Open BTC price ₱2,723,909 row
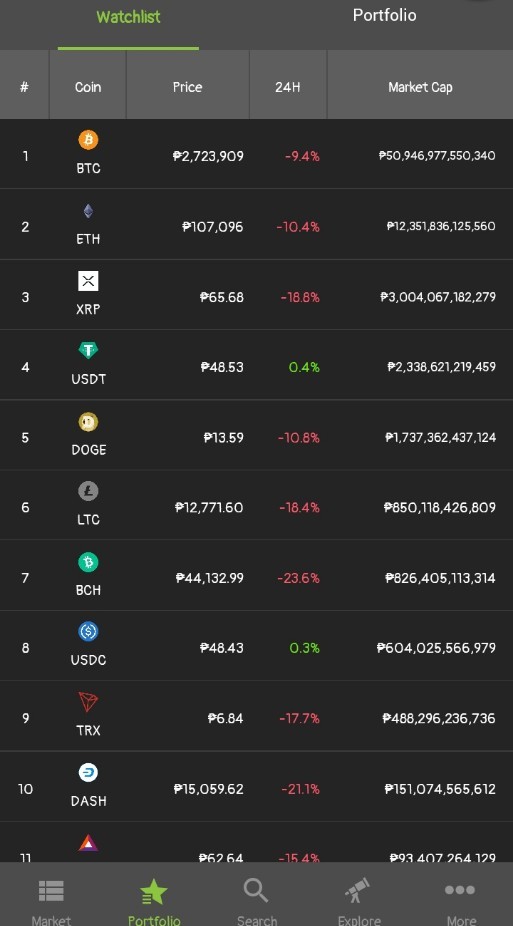 pos(256,155)
